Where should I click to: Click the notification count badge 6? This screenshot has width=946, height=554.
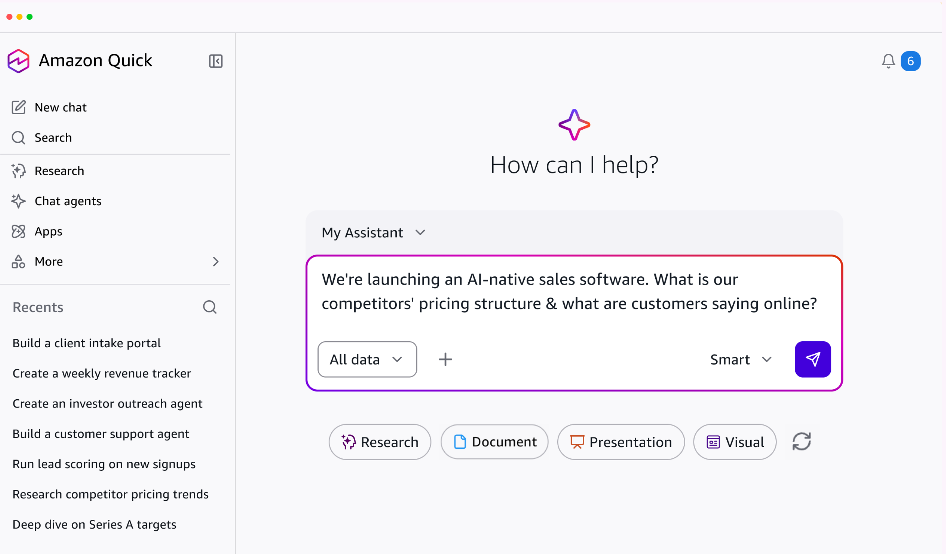coord(910,61)
